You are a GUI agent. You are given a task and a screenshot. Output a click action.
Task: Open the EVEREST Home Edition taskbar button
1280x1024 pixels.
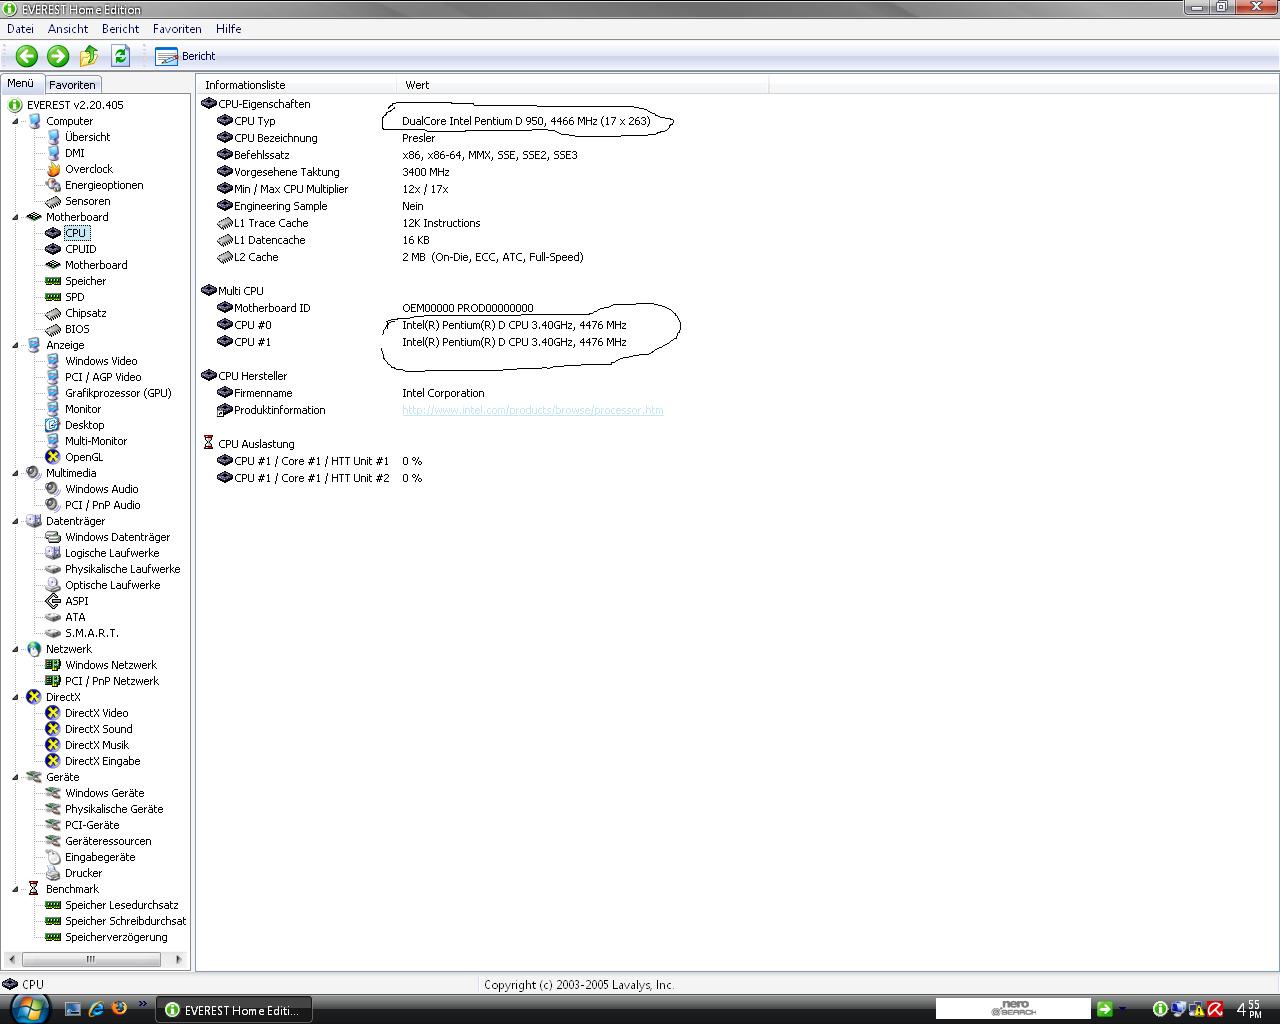click(x=234, y=1010)
